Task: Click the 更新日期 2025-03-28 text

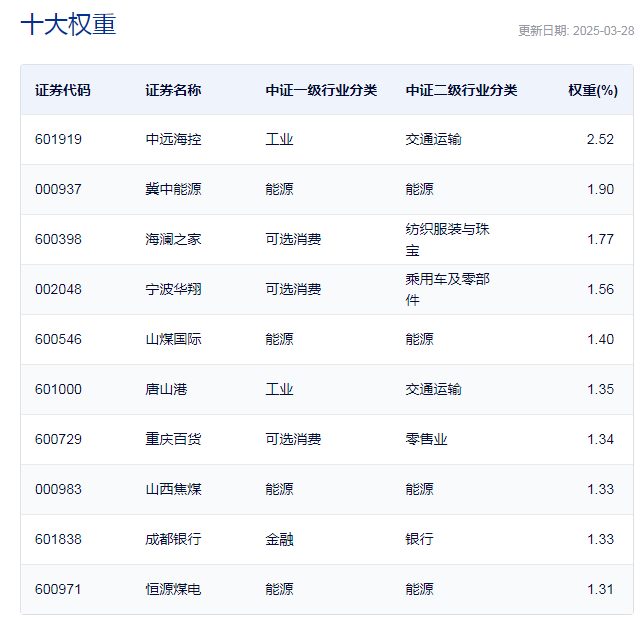Action: click(575, 30)
